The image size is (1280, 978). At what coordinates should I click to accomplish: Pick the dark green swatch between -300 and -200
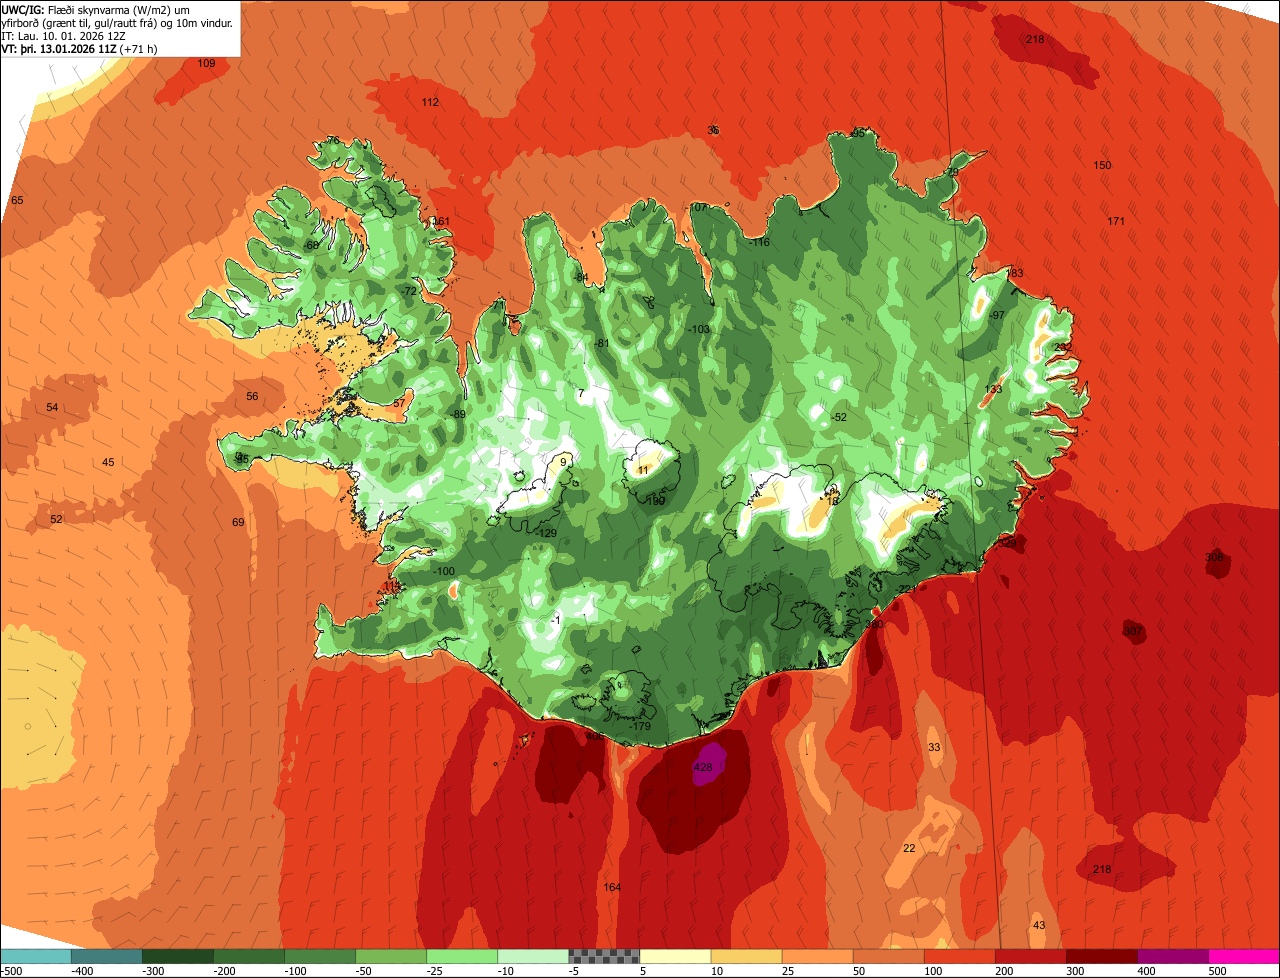tap(178, 956)
